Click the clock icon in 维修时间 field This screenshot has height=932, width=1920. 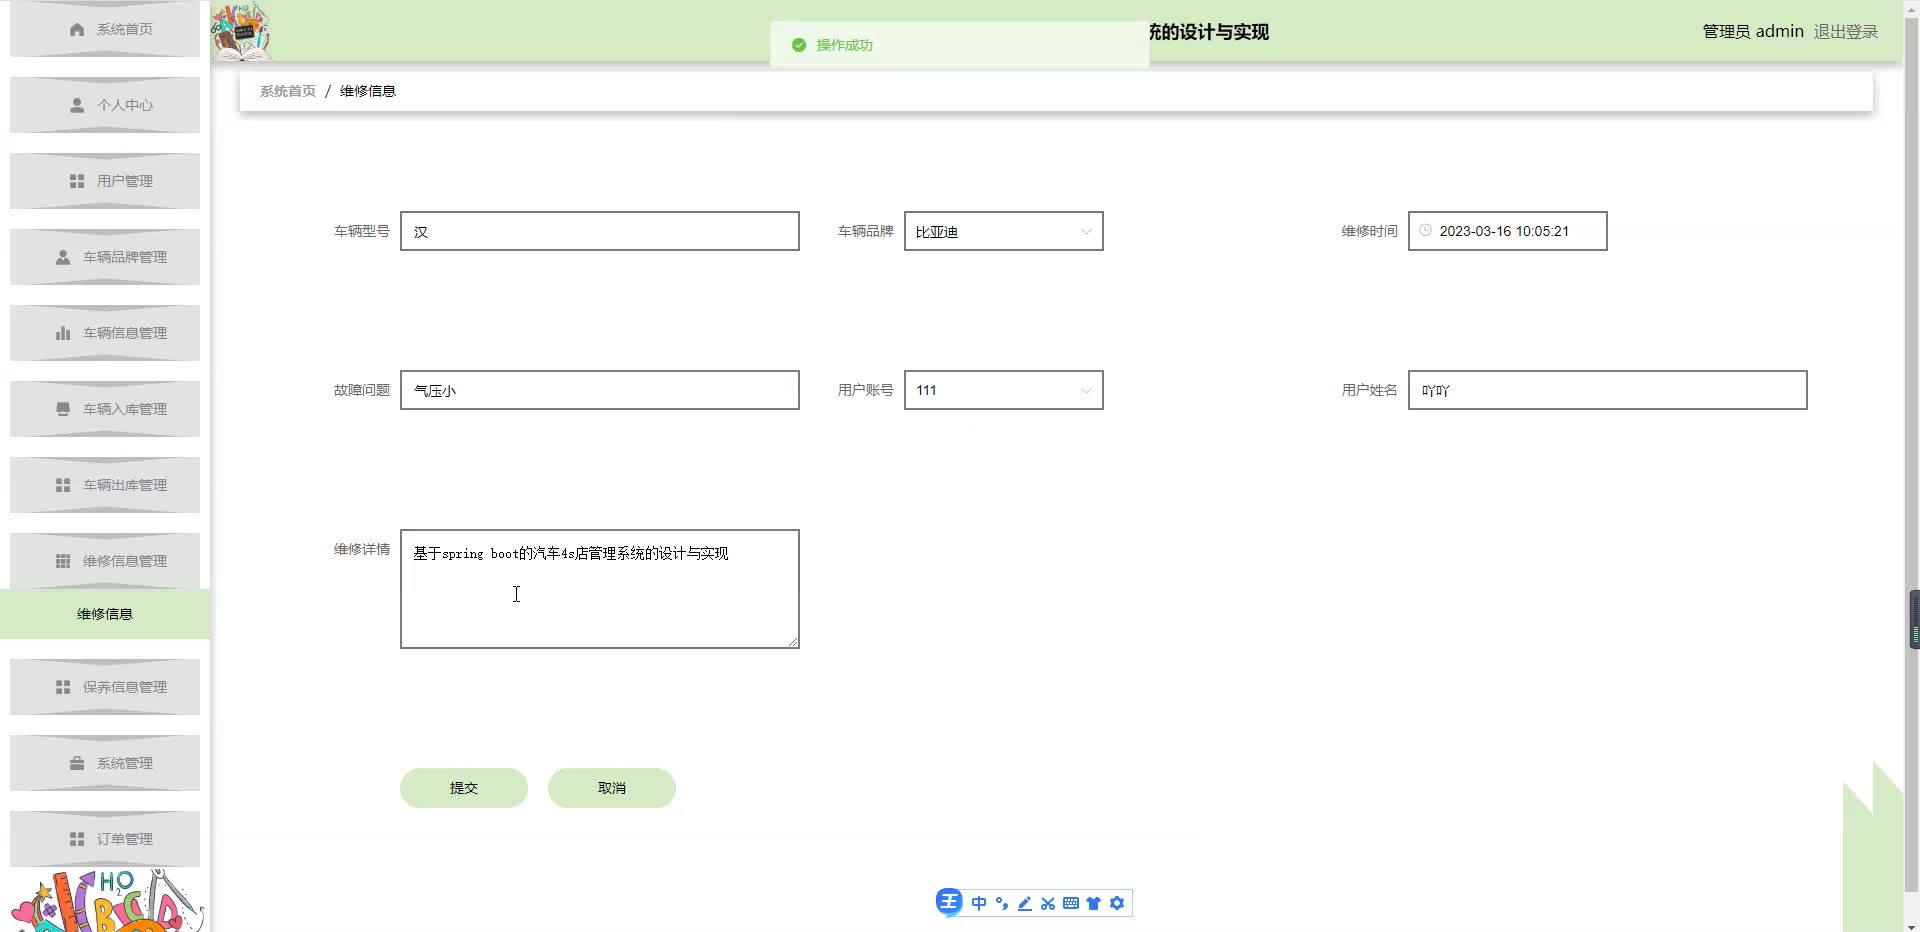pyautogui.click(x=1425, y=230)
